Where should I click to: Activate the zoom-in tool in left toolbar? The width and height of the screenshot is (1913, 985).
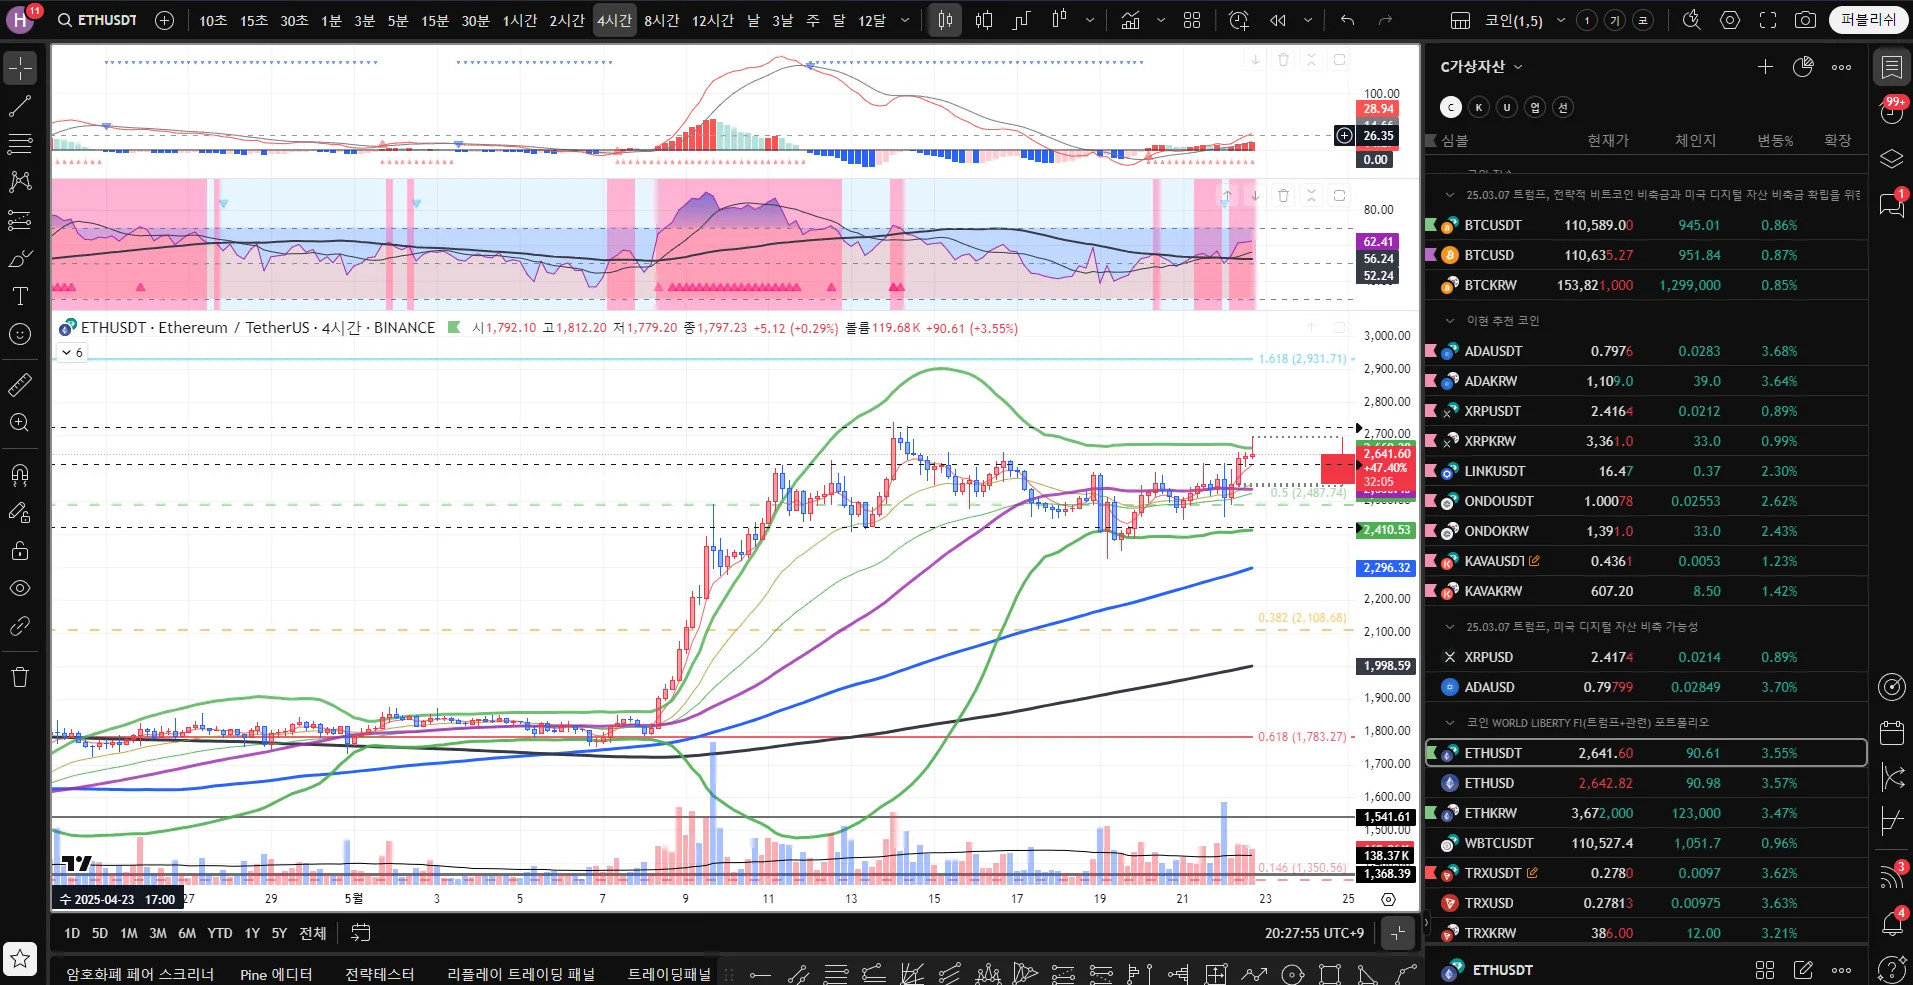(x=20, y=422)
